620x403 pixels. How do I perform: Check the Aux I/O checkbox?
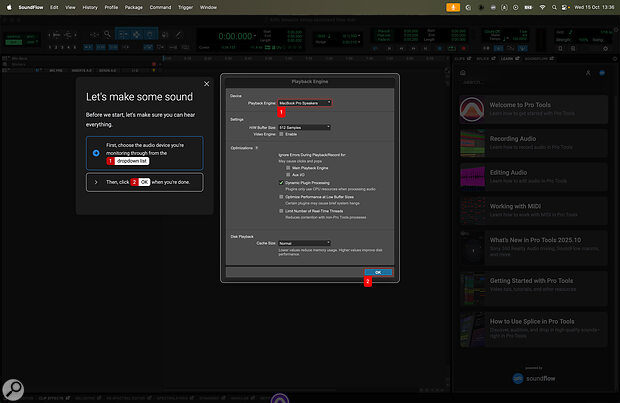tap(288, 174)
